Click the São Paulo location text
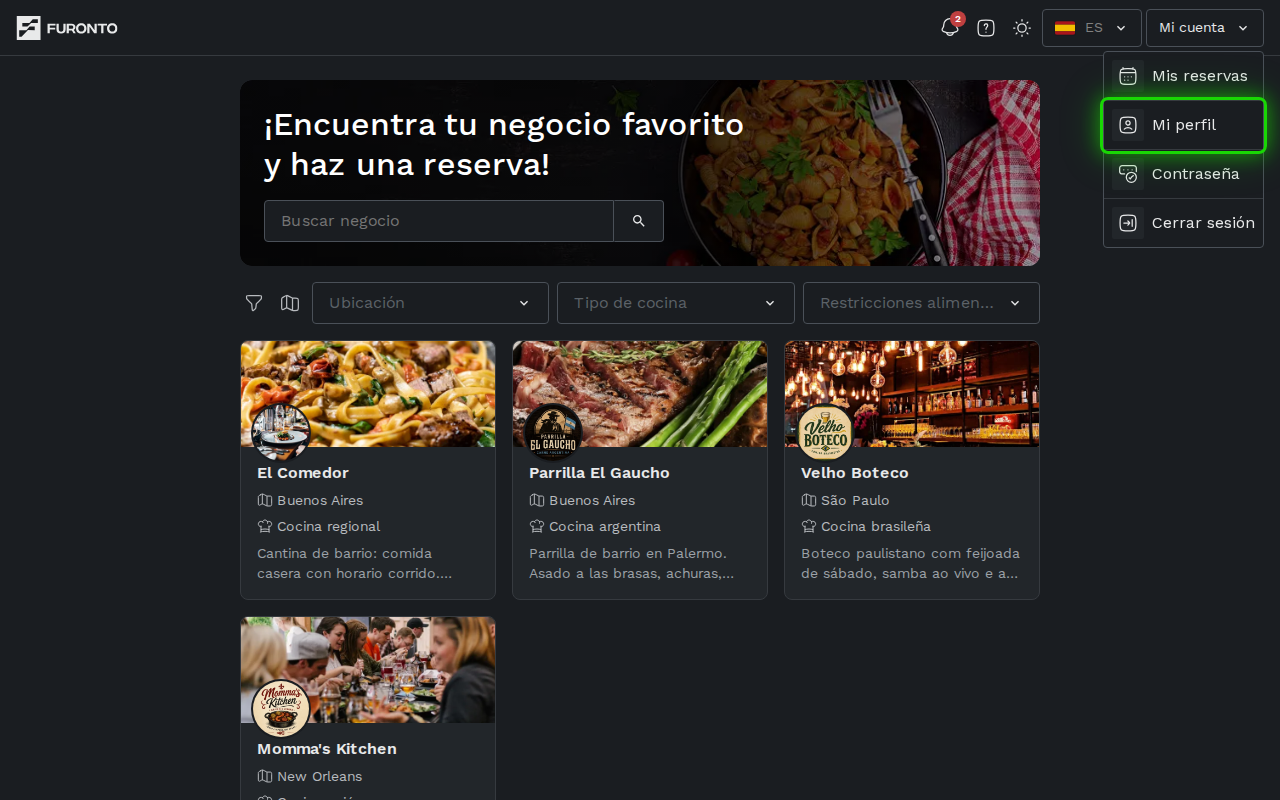1280x800 pixels. click(855, 500)
